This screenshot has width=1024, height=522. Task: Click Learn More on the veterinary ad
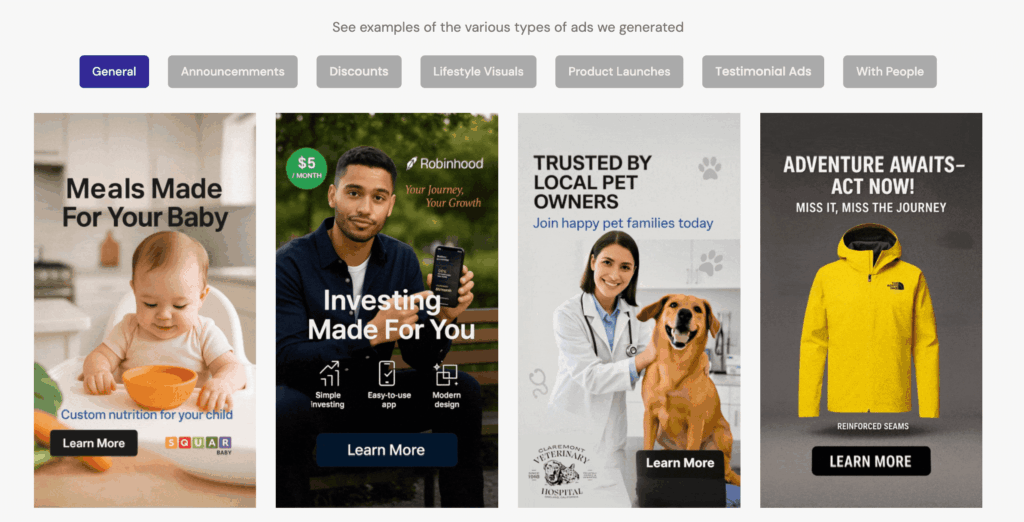pyautogui.click(x=680, y=463)
